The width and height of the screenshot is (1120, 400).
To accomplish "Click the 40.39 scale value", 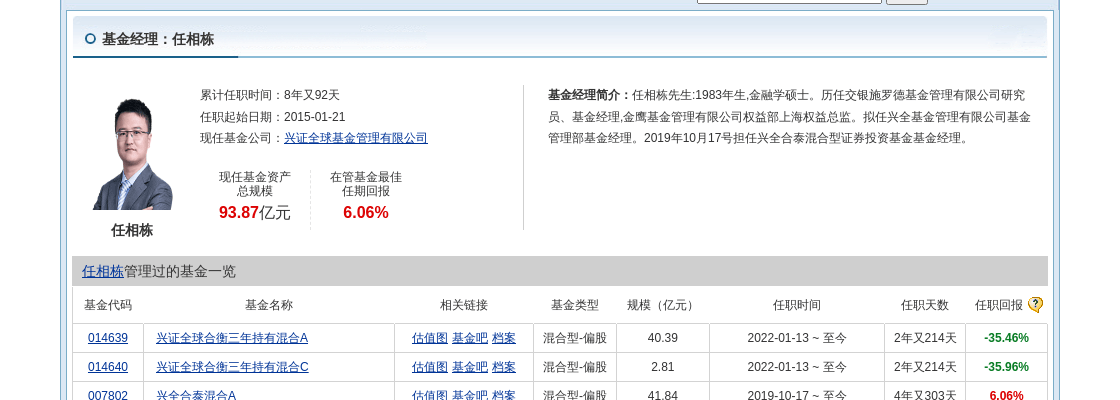I will [x=662, y=338].
